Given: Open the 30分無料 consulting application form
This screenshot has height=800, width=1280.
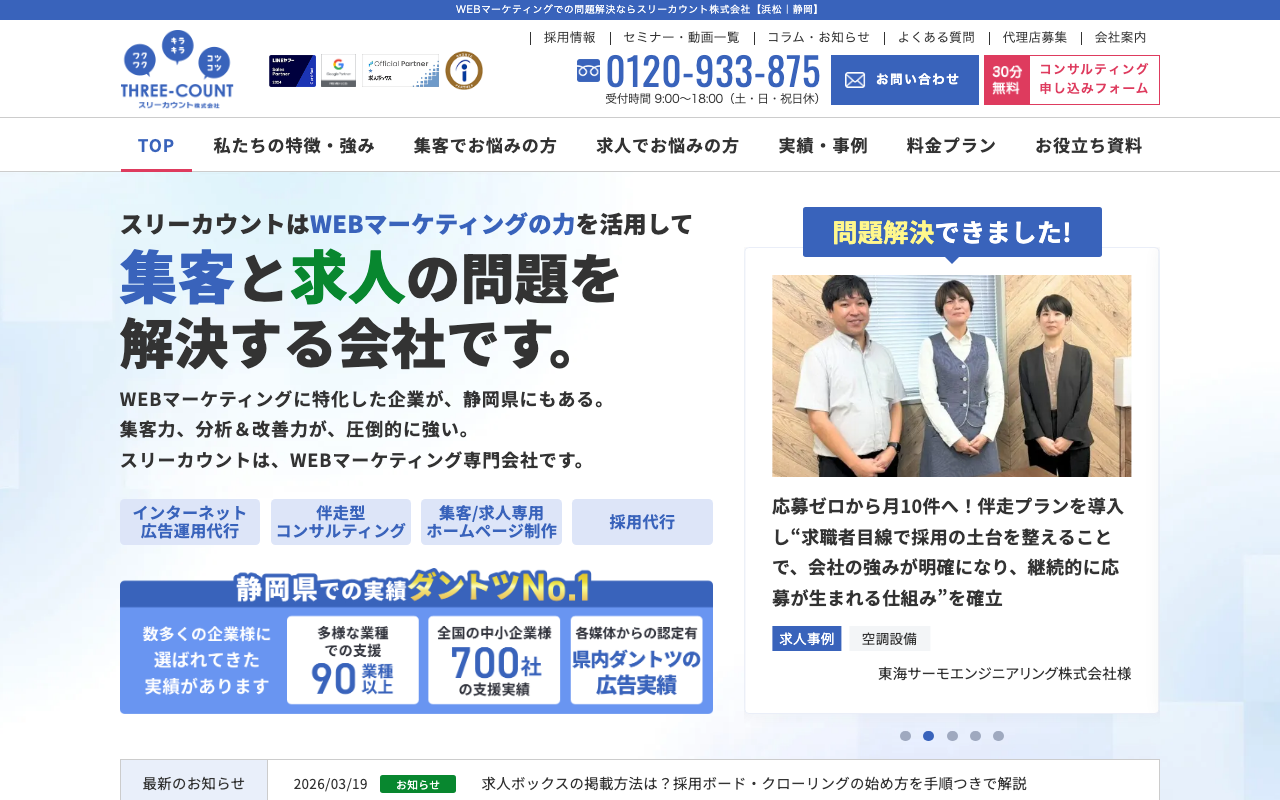Looking at the screenshot, I should click(x=1071, y=80).
